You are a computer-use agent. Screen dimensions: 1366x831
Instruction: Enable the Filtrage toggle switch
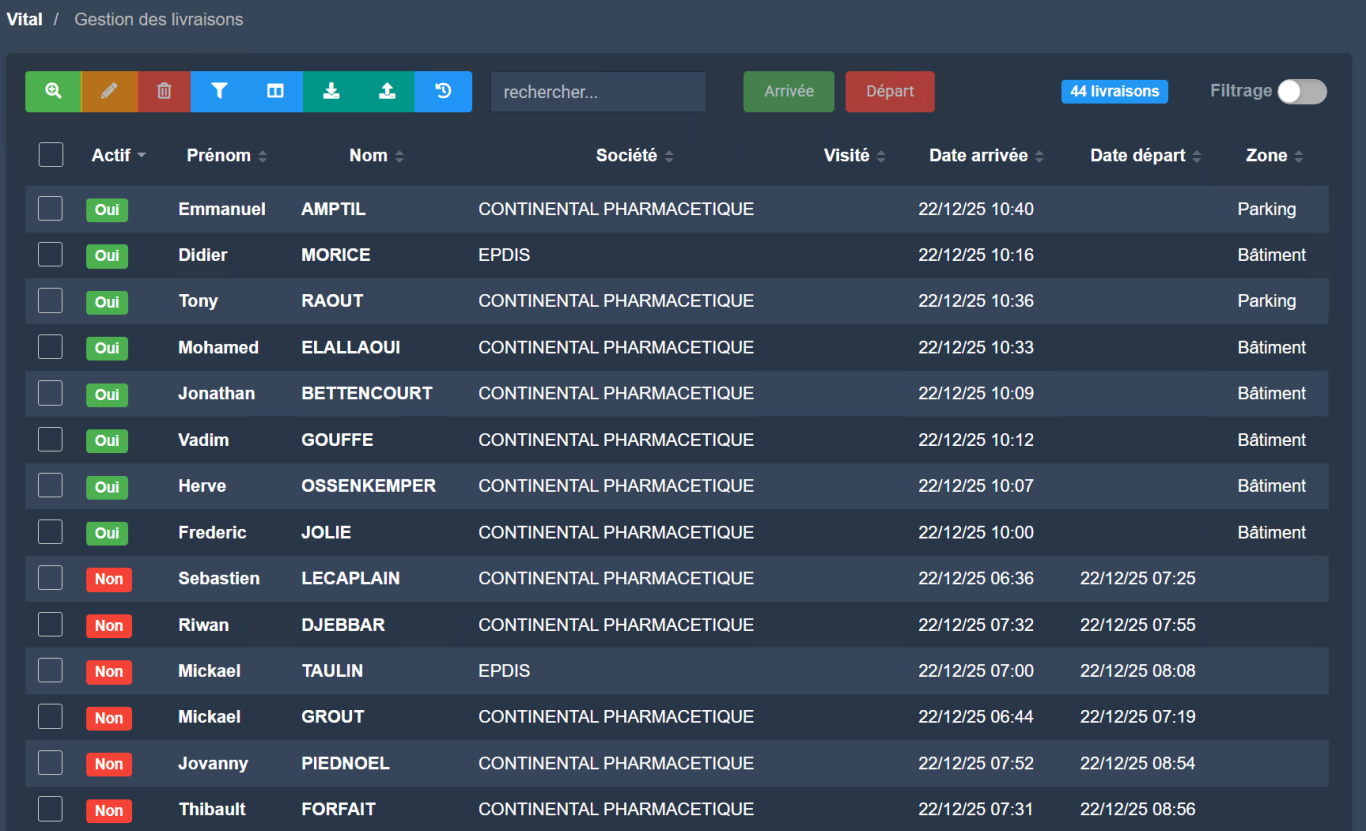(x=1301, y=91)
